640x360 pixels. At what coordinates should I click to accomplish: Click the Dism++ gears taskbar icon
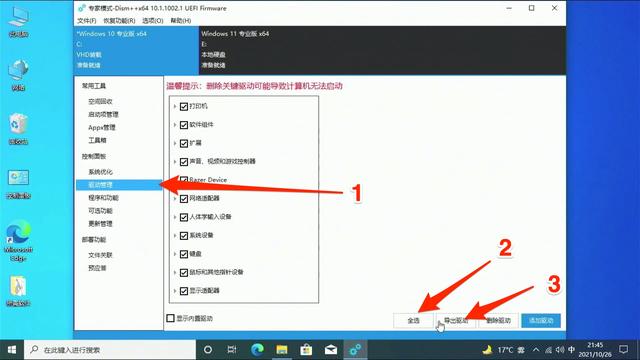coord(355,350)
